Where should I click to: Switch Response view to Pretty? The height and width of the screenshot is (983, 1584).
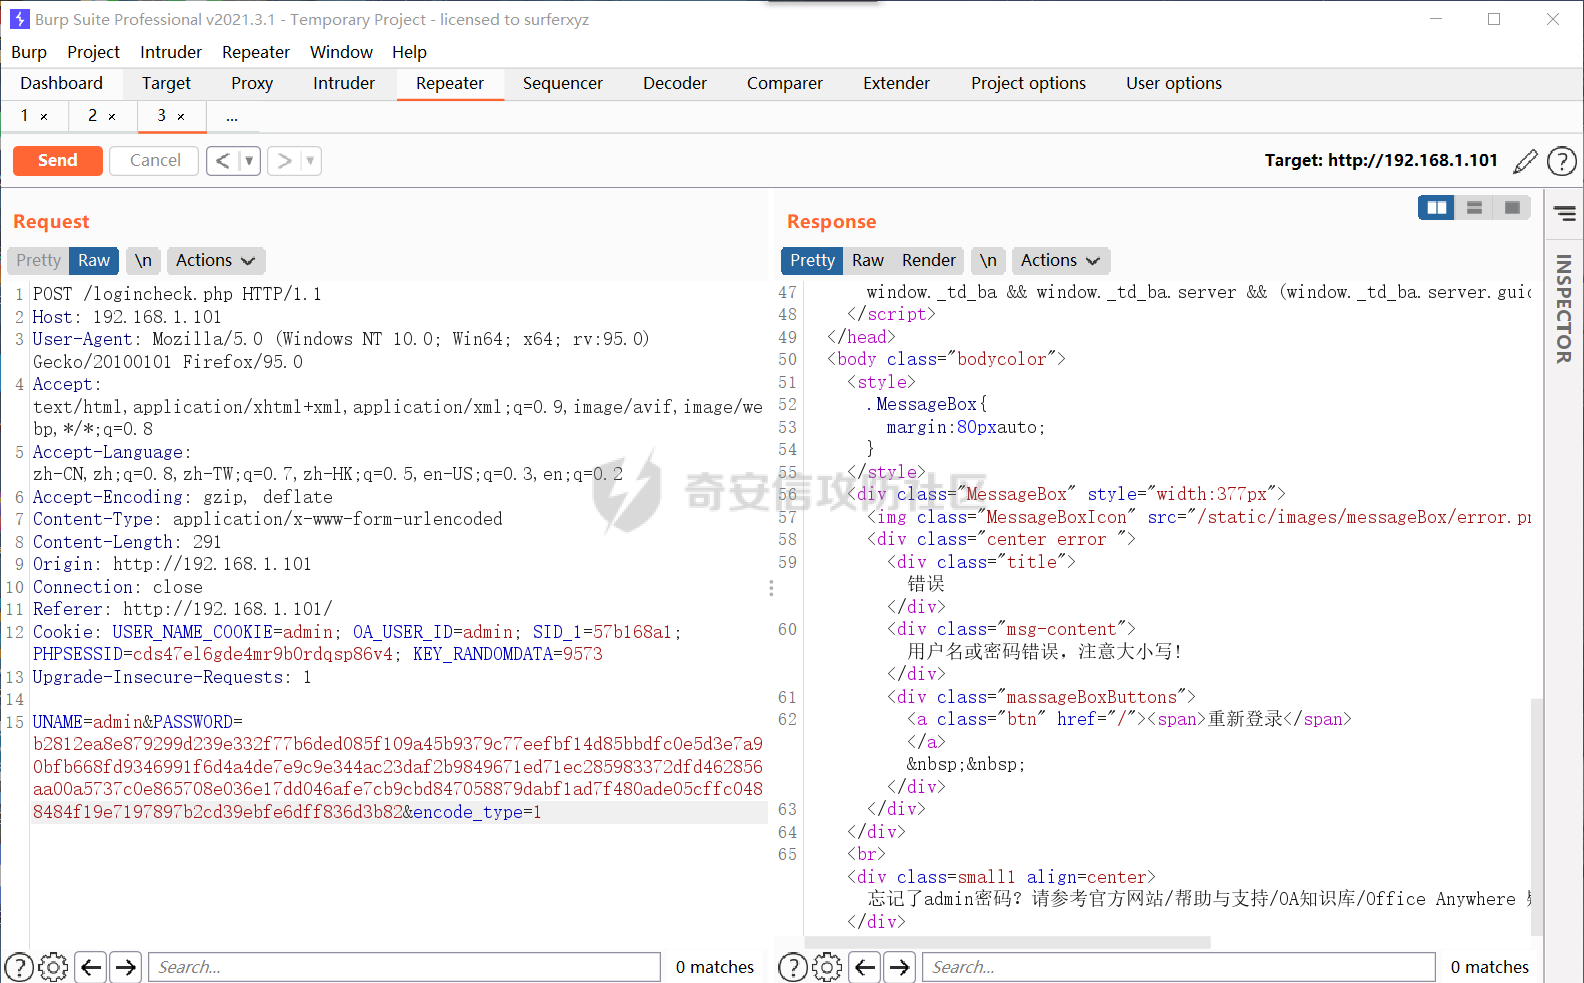pyautogui.click(x=812, y=260)
